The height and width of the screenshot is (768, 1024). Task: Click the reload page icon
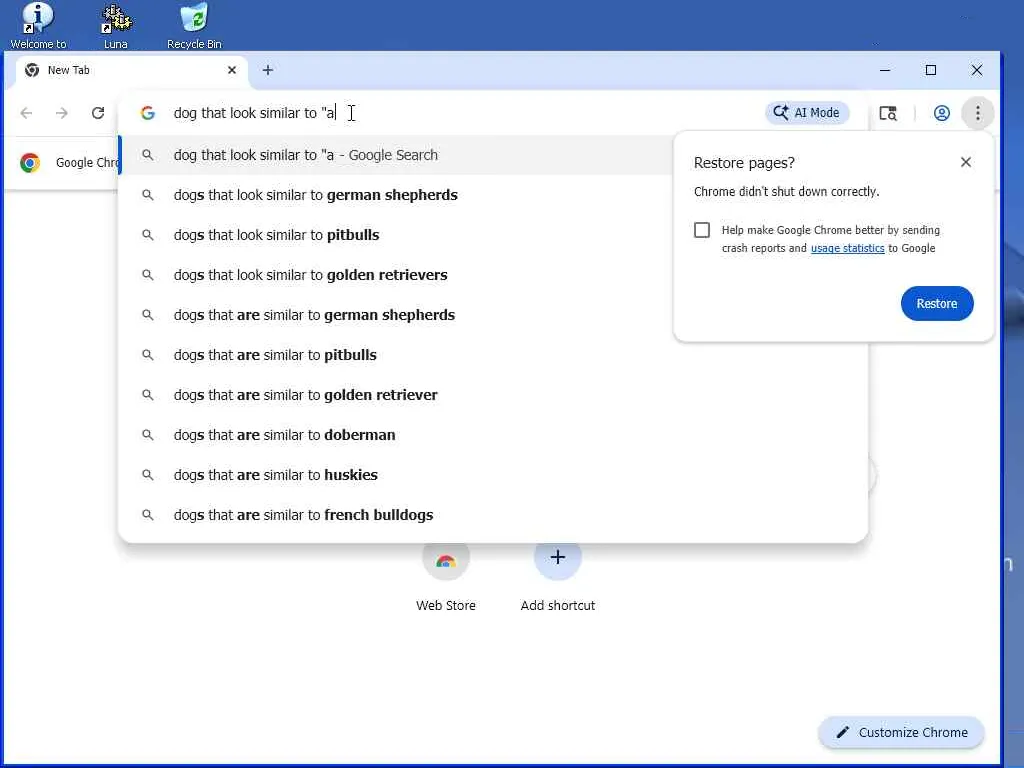coord(98,113)
